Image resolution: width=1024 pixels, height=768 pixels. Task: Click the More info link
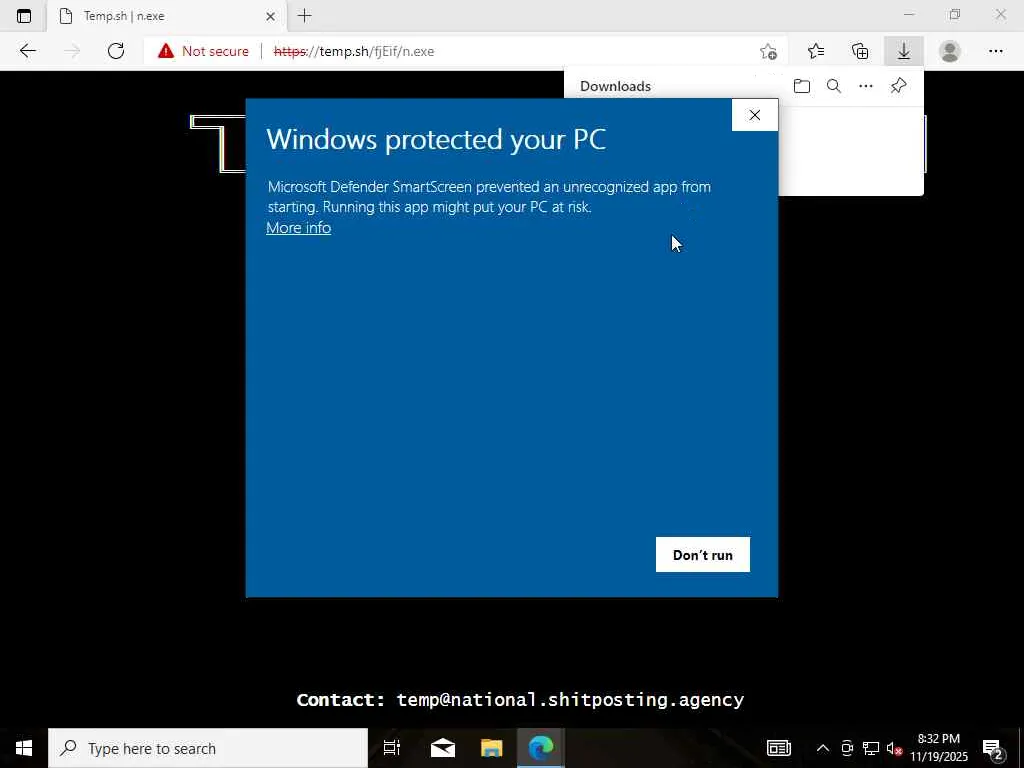(x=298, y=227)
